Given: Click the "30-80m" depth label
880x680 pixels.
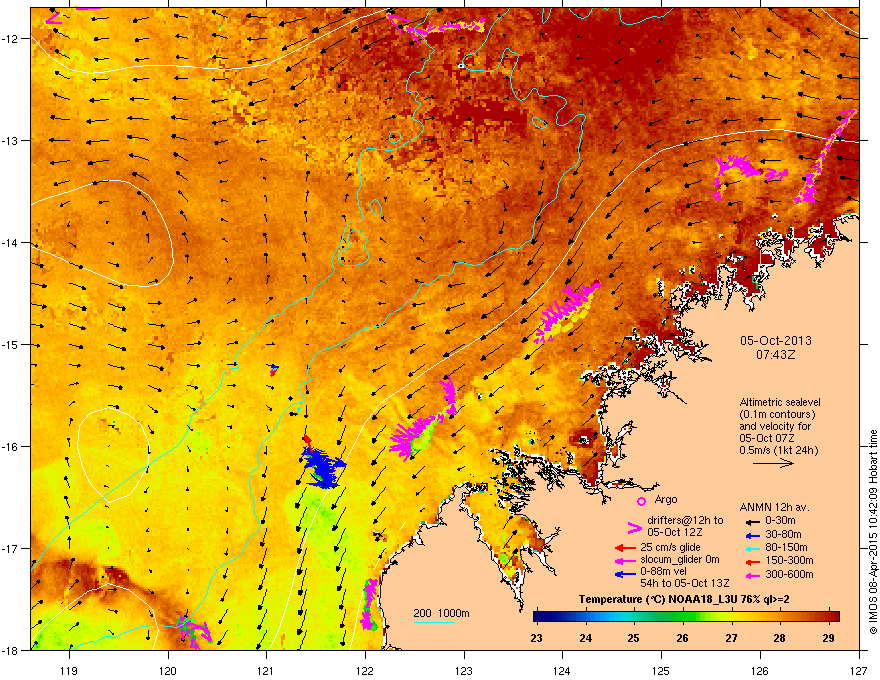Looking at the screenshot, I should (783, 534).
